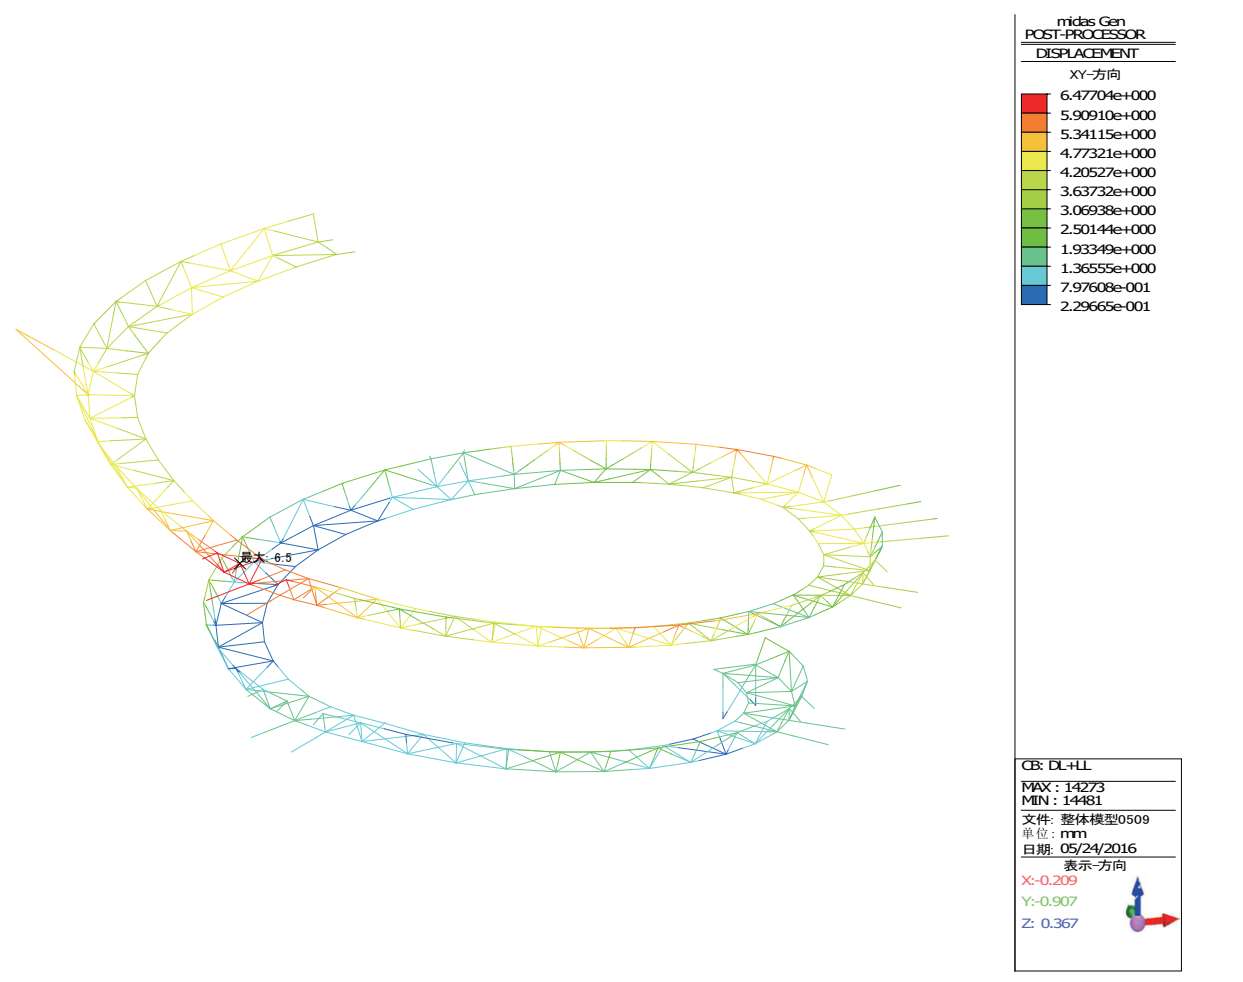Click the file name 整体模型0509
1243x982 pixels.
1105,819
